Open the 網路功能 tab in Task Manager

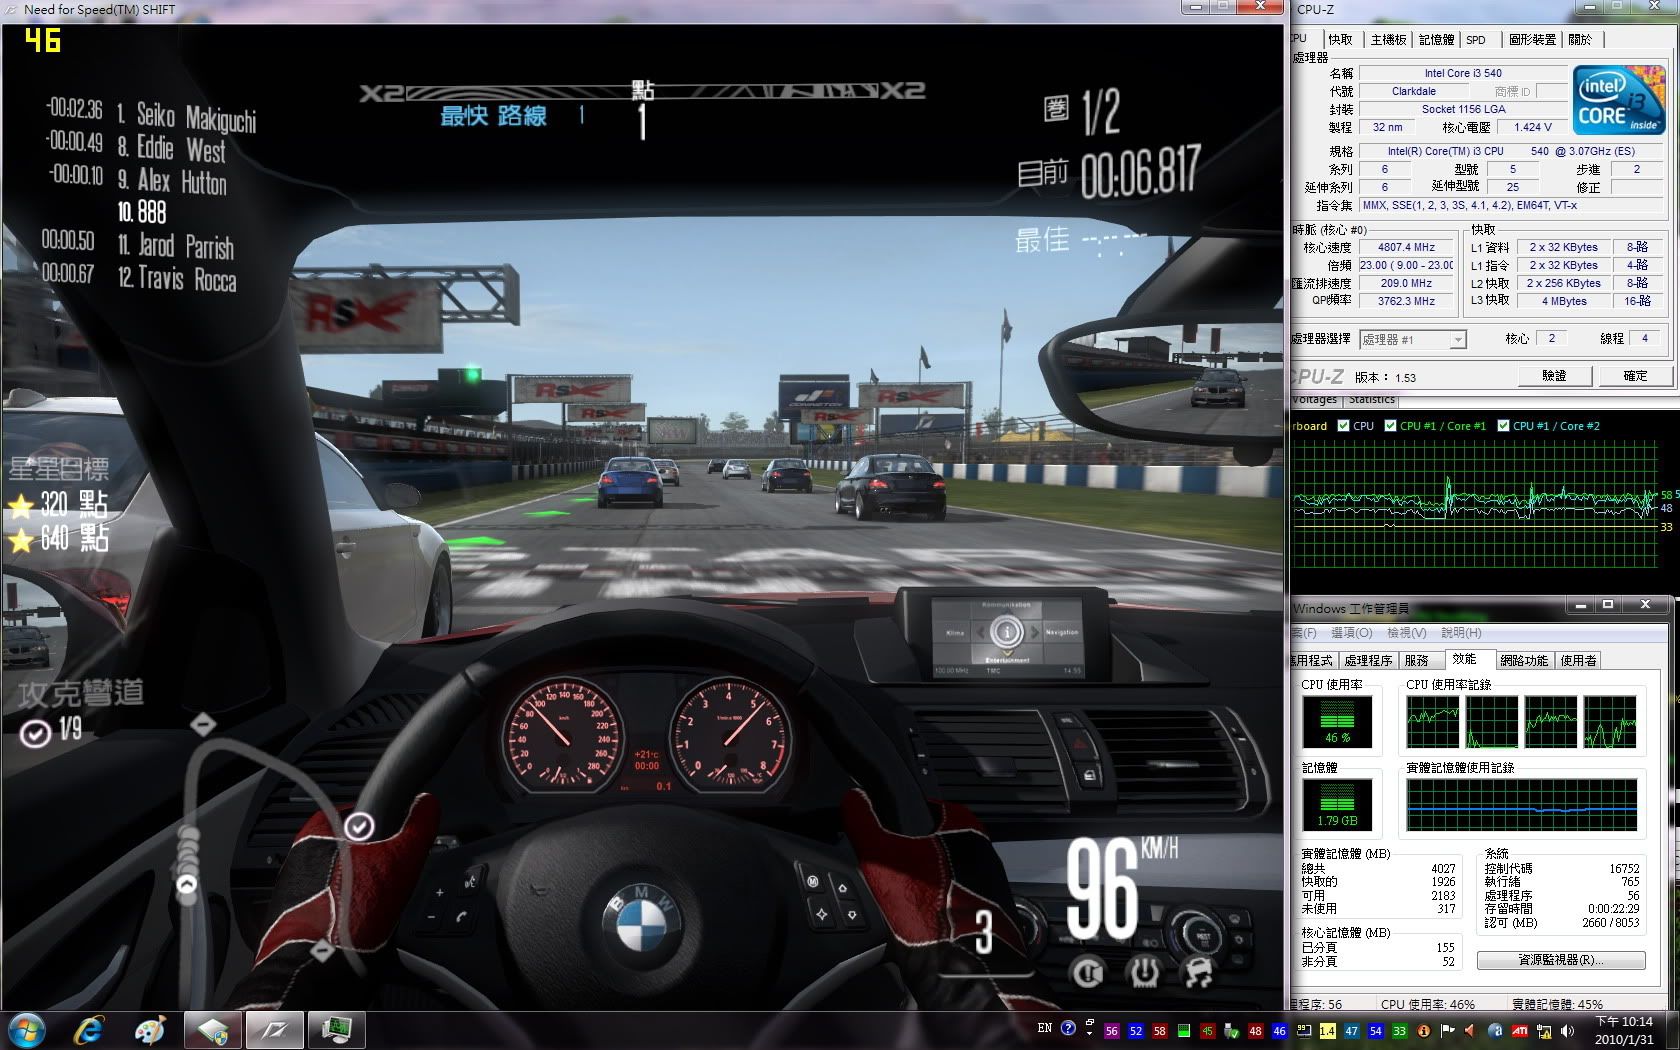point(1524,660)
